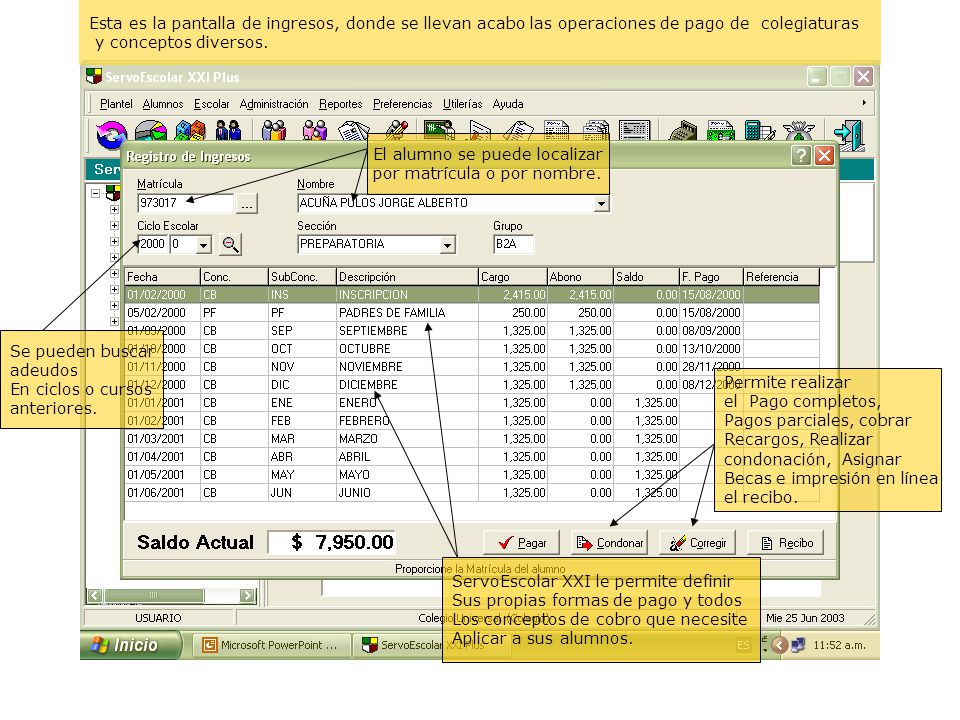960x720 pixels.
Task: Open the Sección PREPARATORIA dropdown
Action: click(x=448, y=245)
